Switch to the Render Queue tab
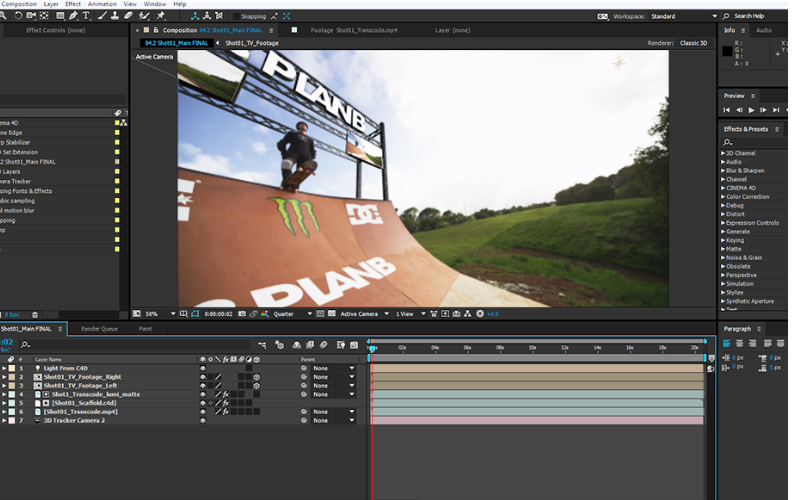The height and width of the screenshot is (500, 800). [99, 328]
